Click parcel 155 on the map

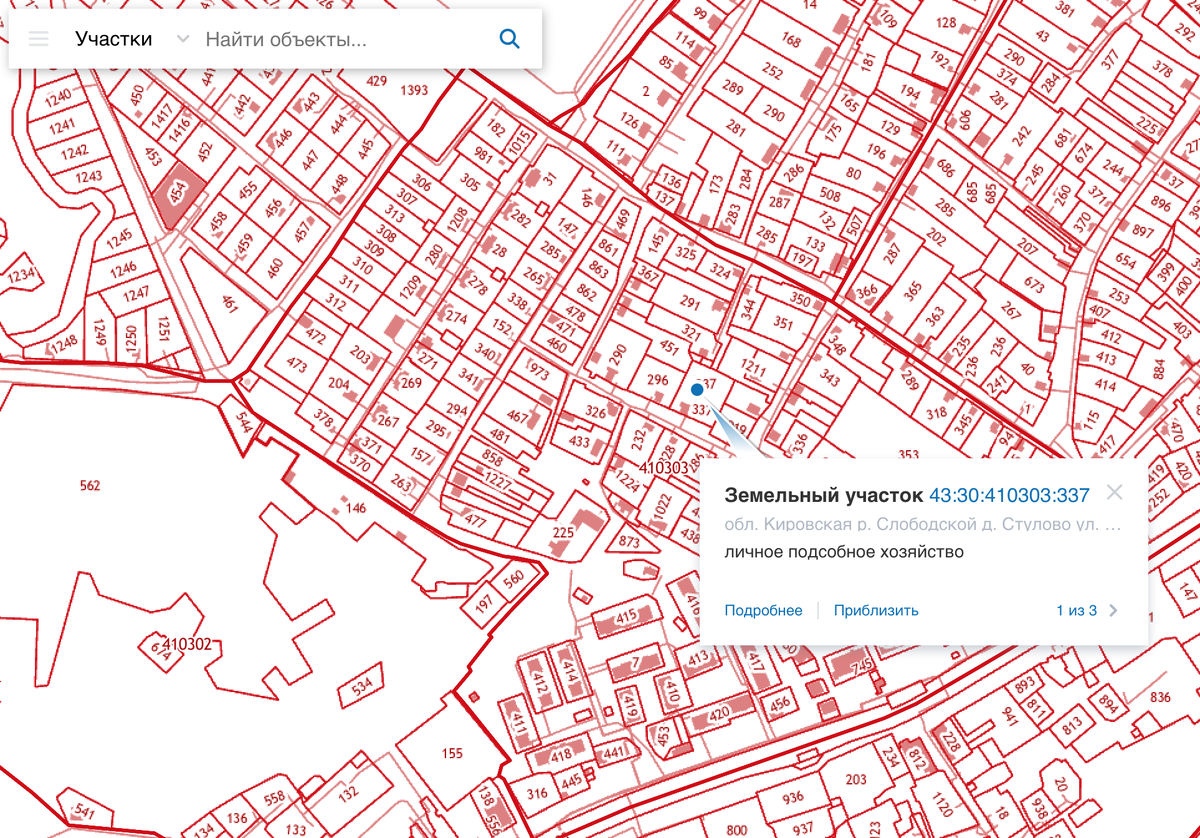click(x=452, y=754)
